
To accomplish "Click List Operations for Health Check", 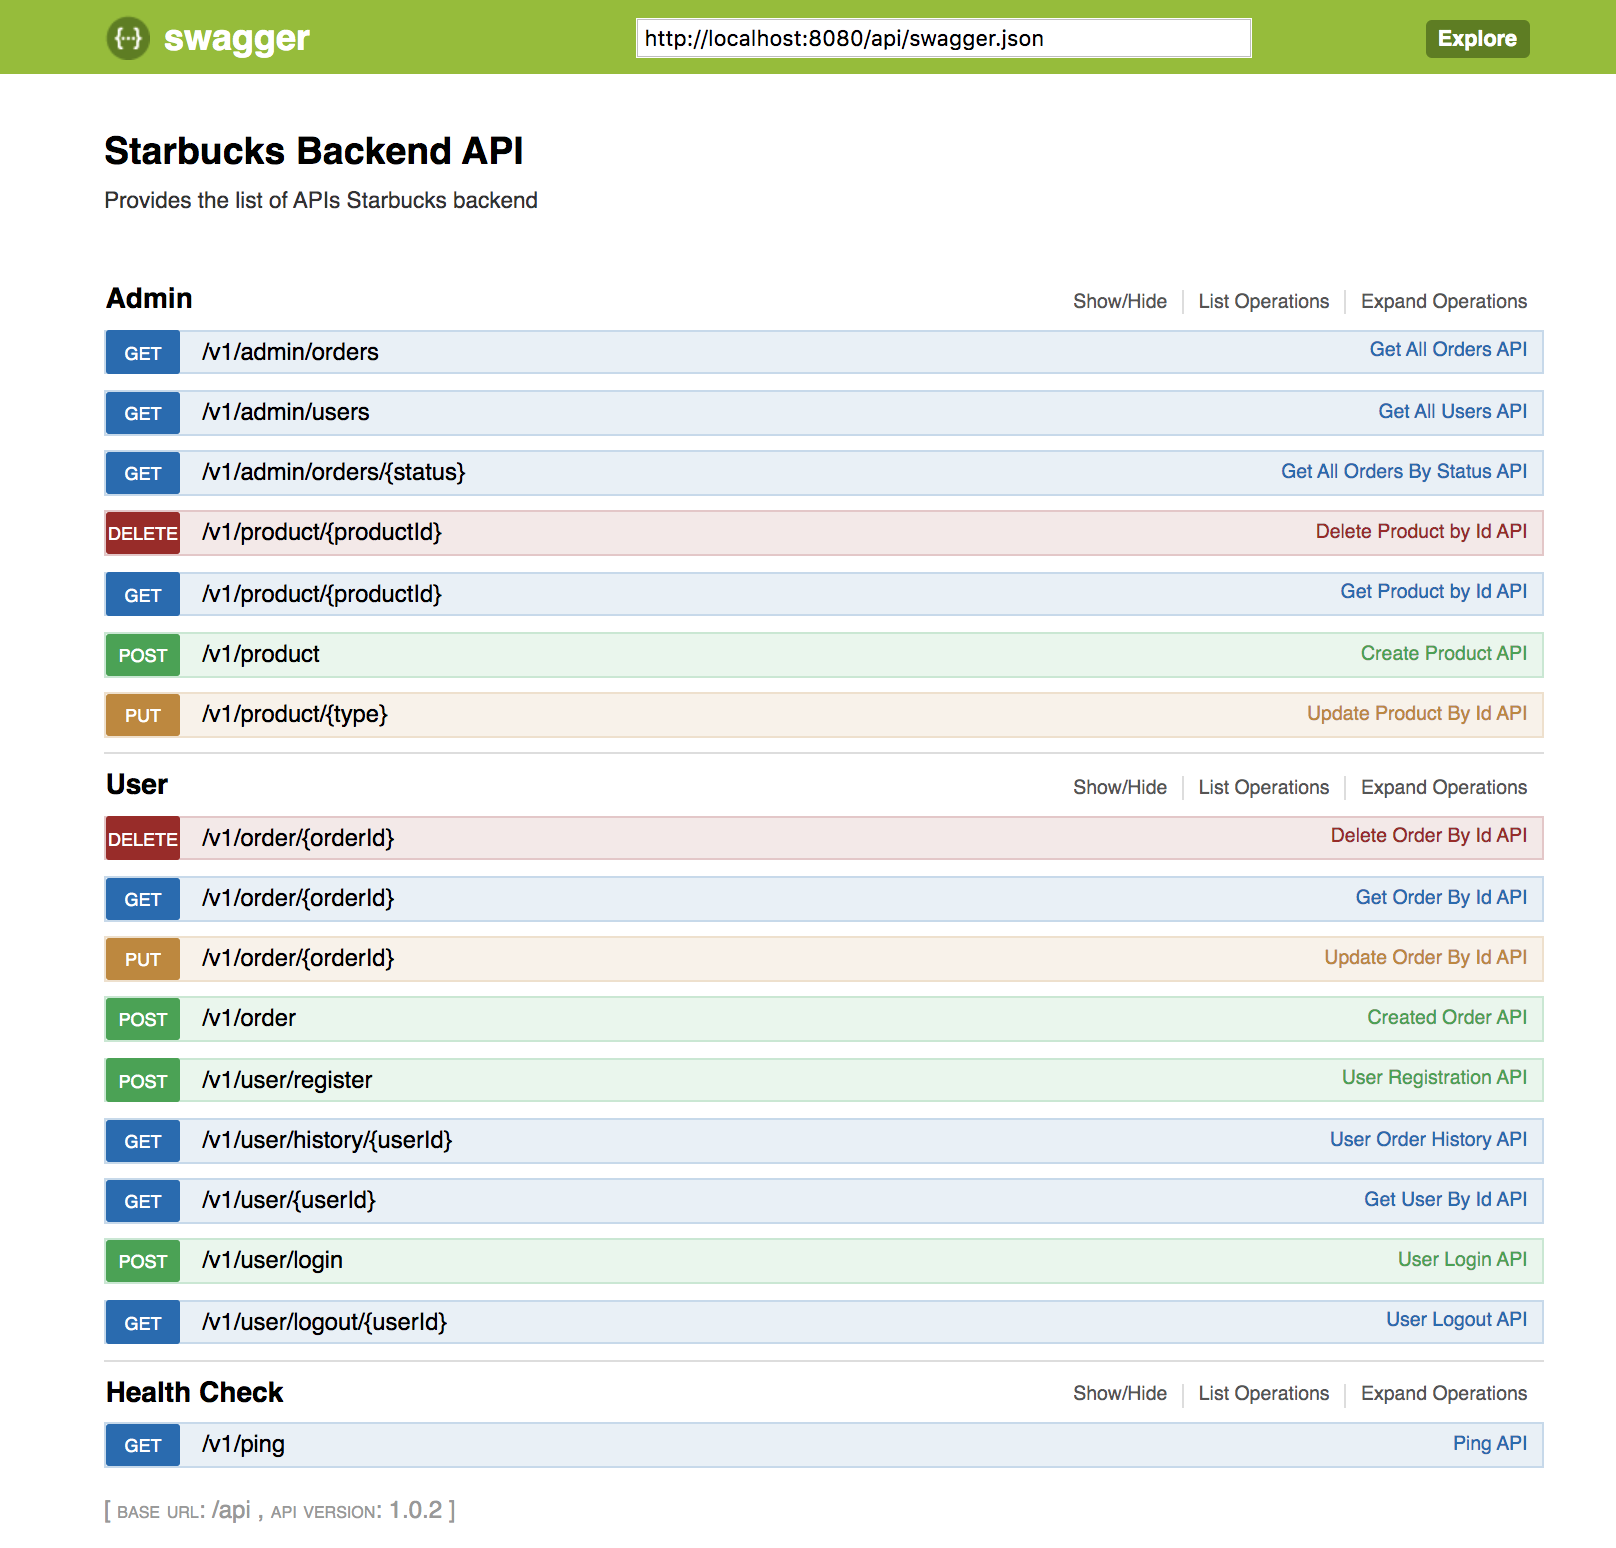I will 1263,1393.
